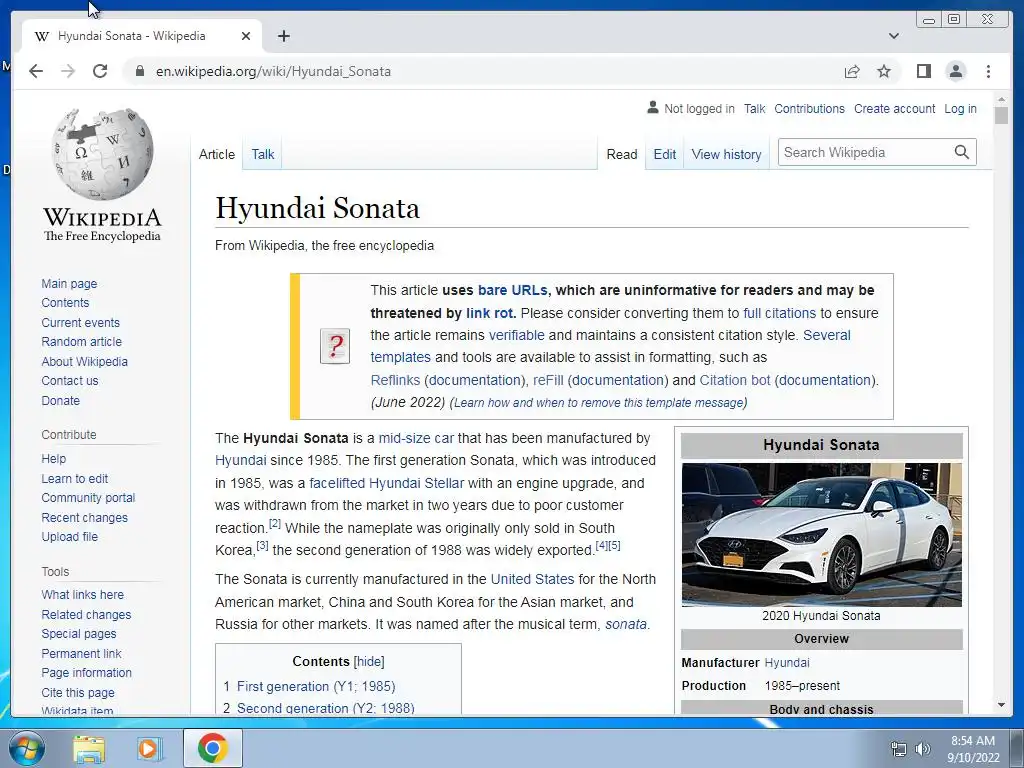1024x768 pixels.
Task: Open the Log in link
Action: [960, 108]
